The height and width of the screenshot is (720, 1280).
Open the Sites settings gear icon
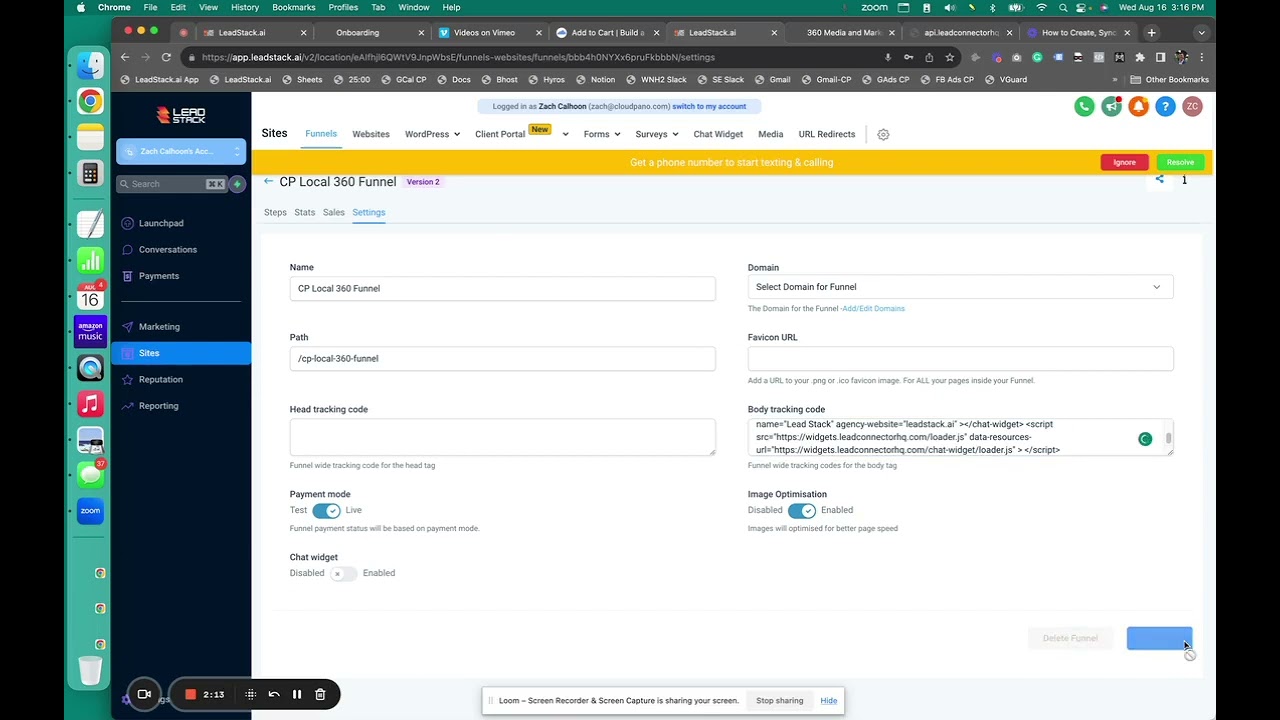(883, 134)
